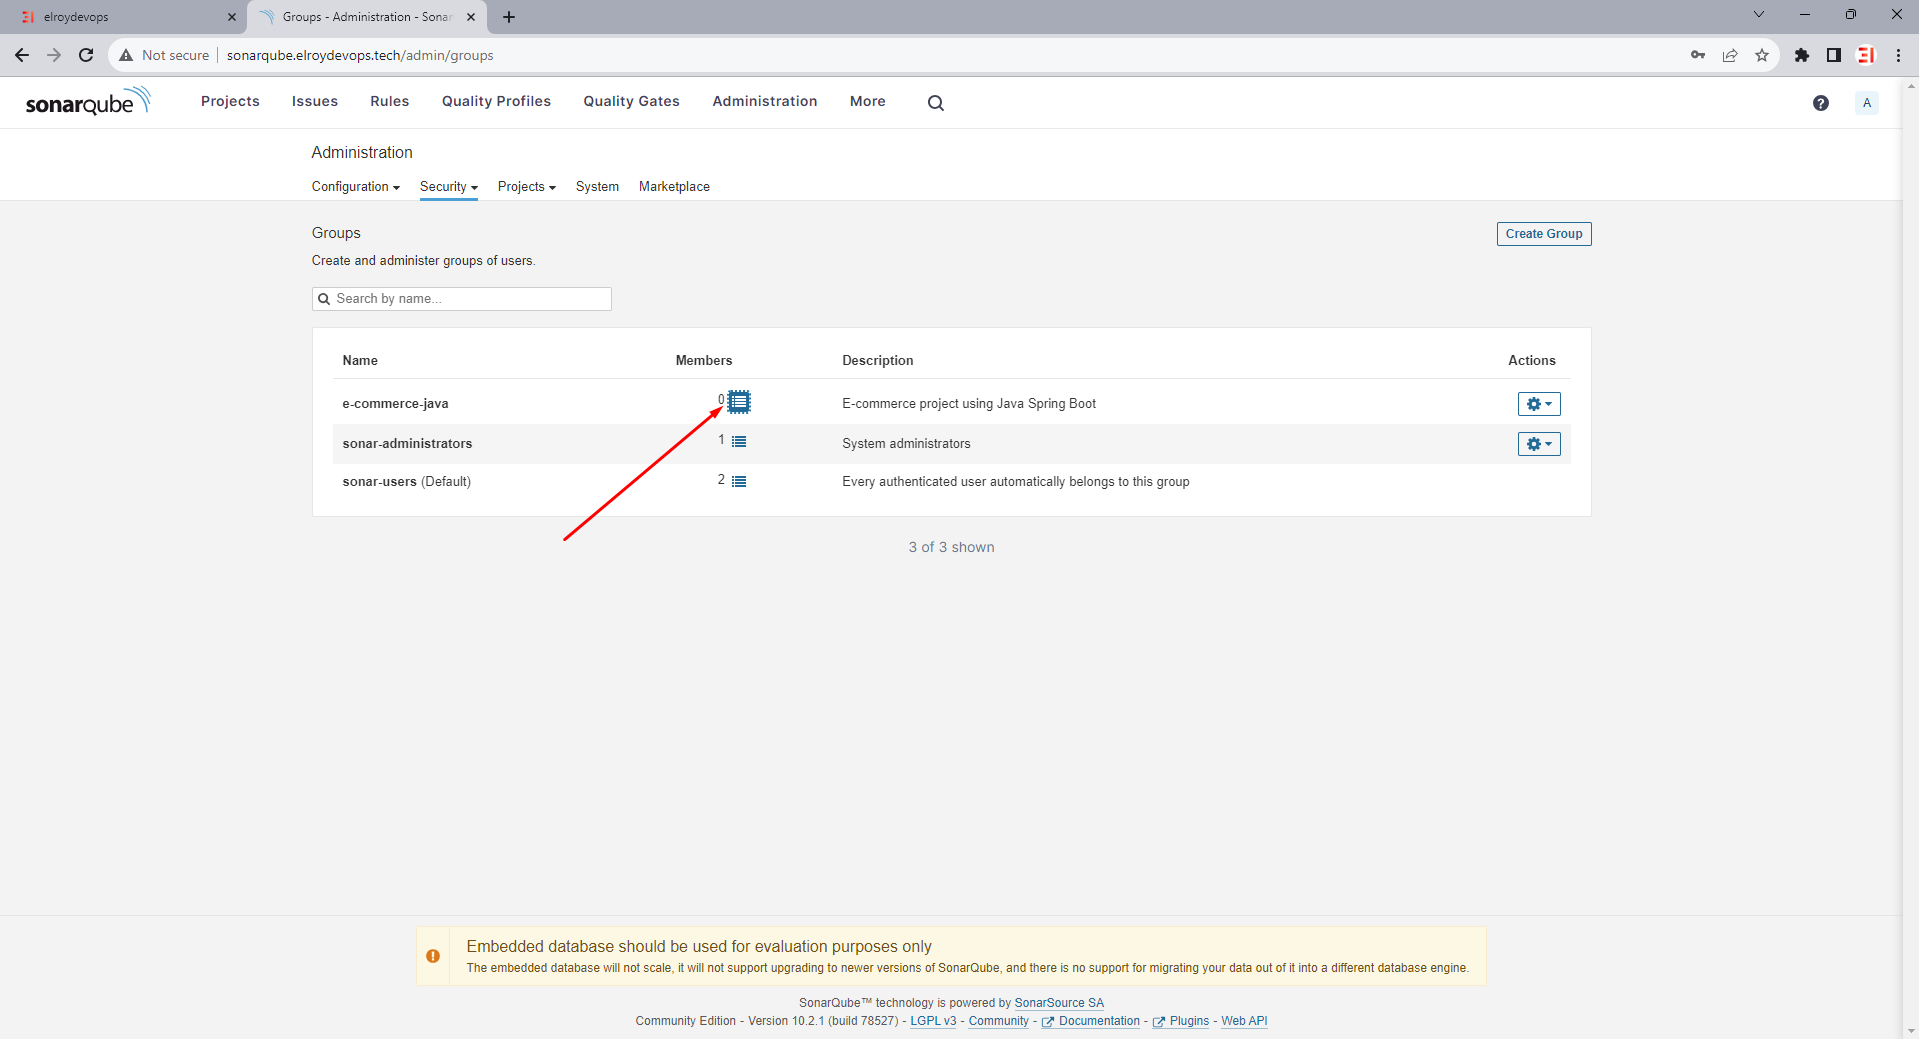Close the Groups Administration tab
The width and height of the screenshot is (1919, 1039).
[x=471, y=17]
